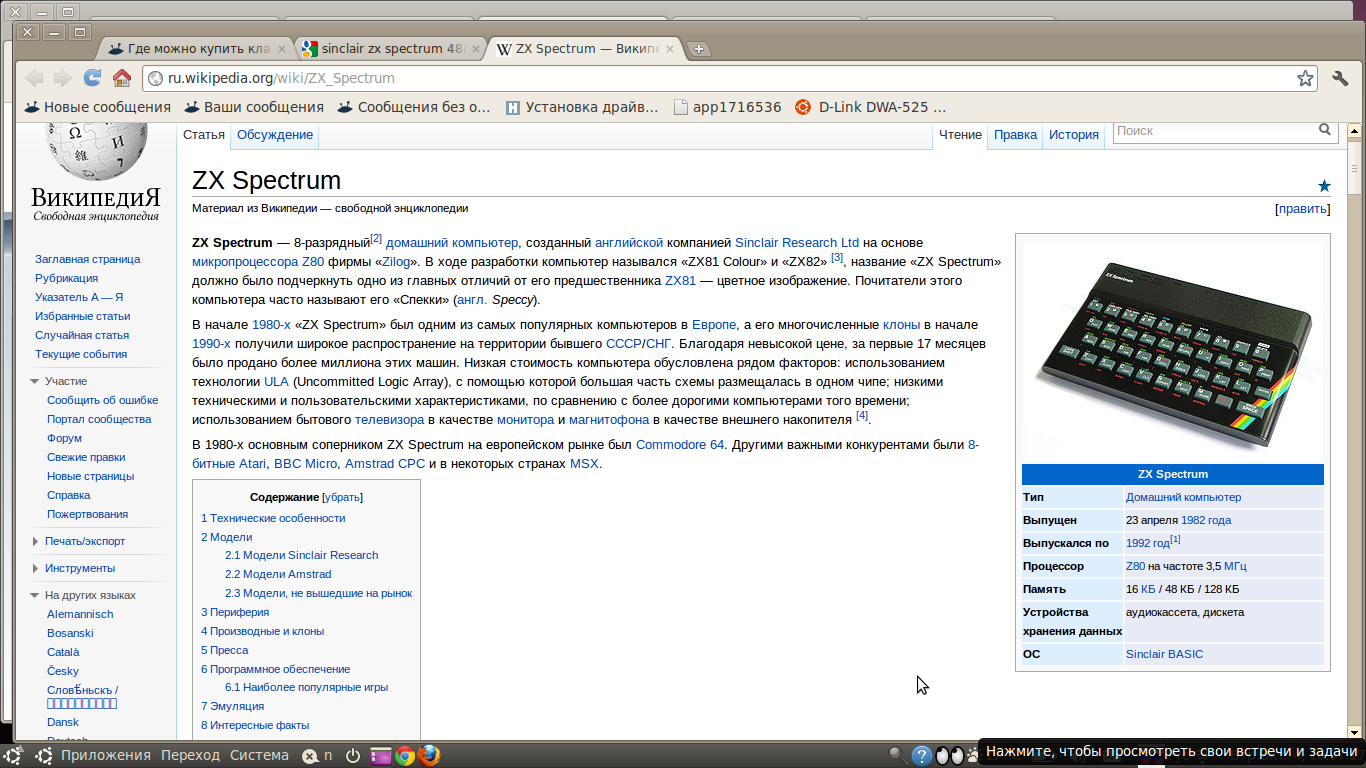This screenshot has height=768, width=1366.
Task: Click the Sinclair BASIC infobox link
Action: (1164, 654)
